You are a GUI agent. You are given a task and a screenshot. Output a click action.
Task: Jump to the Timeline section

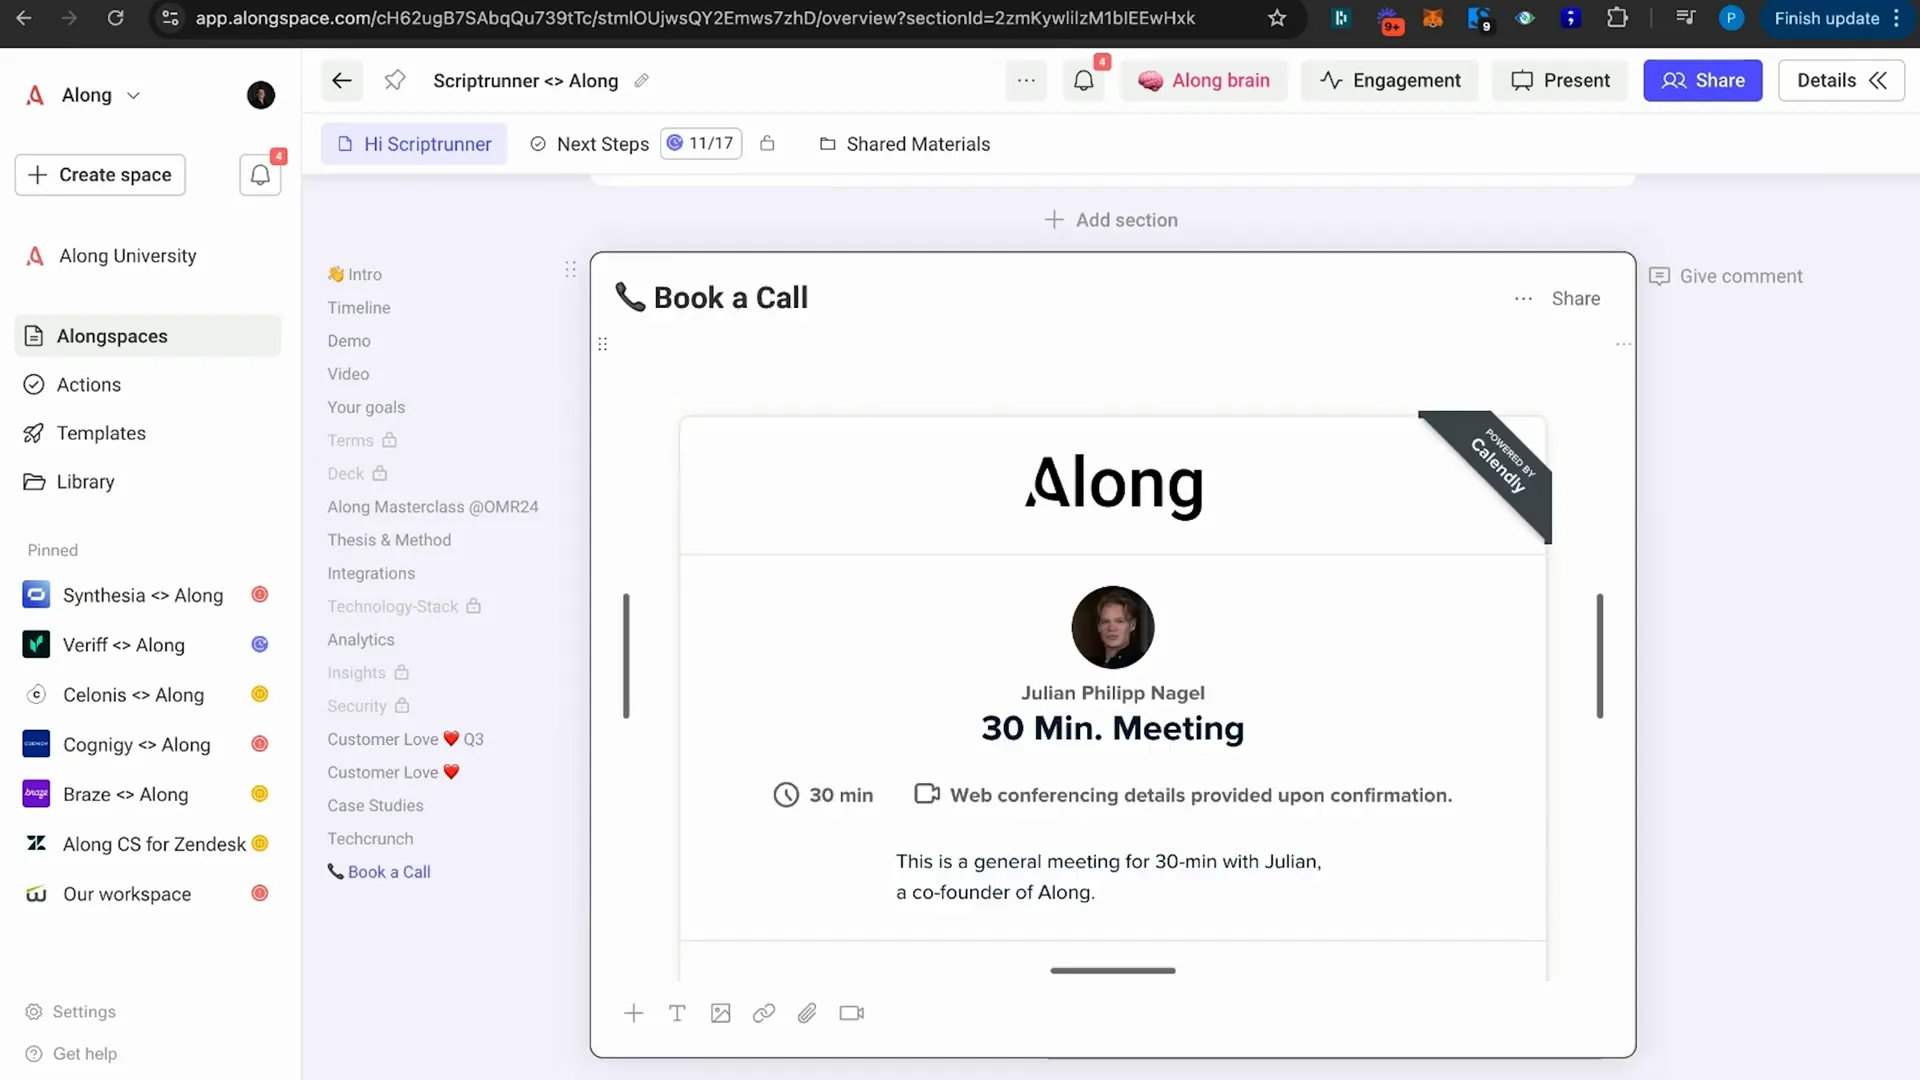coord(359,308)
